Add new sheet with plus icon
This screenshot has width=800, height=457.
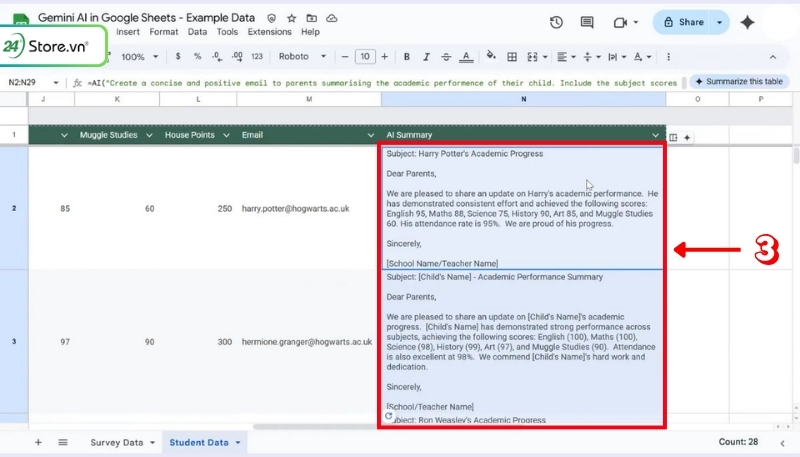pos(38,442)
